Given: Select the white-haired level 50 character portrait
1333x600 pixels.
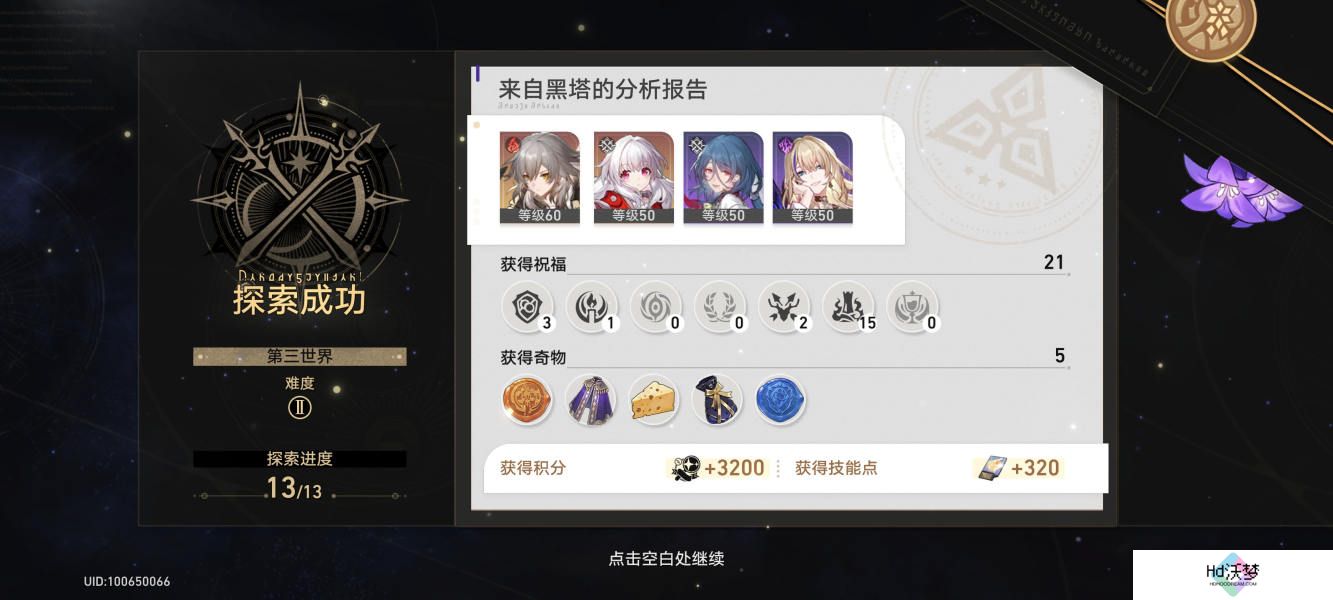Looking at the screenshot, I should pos(633,177).
